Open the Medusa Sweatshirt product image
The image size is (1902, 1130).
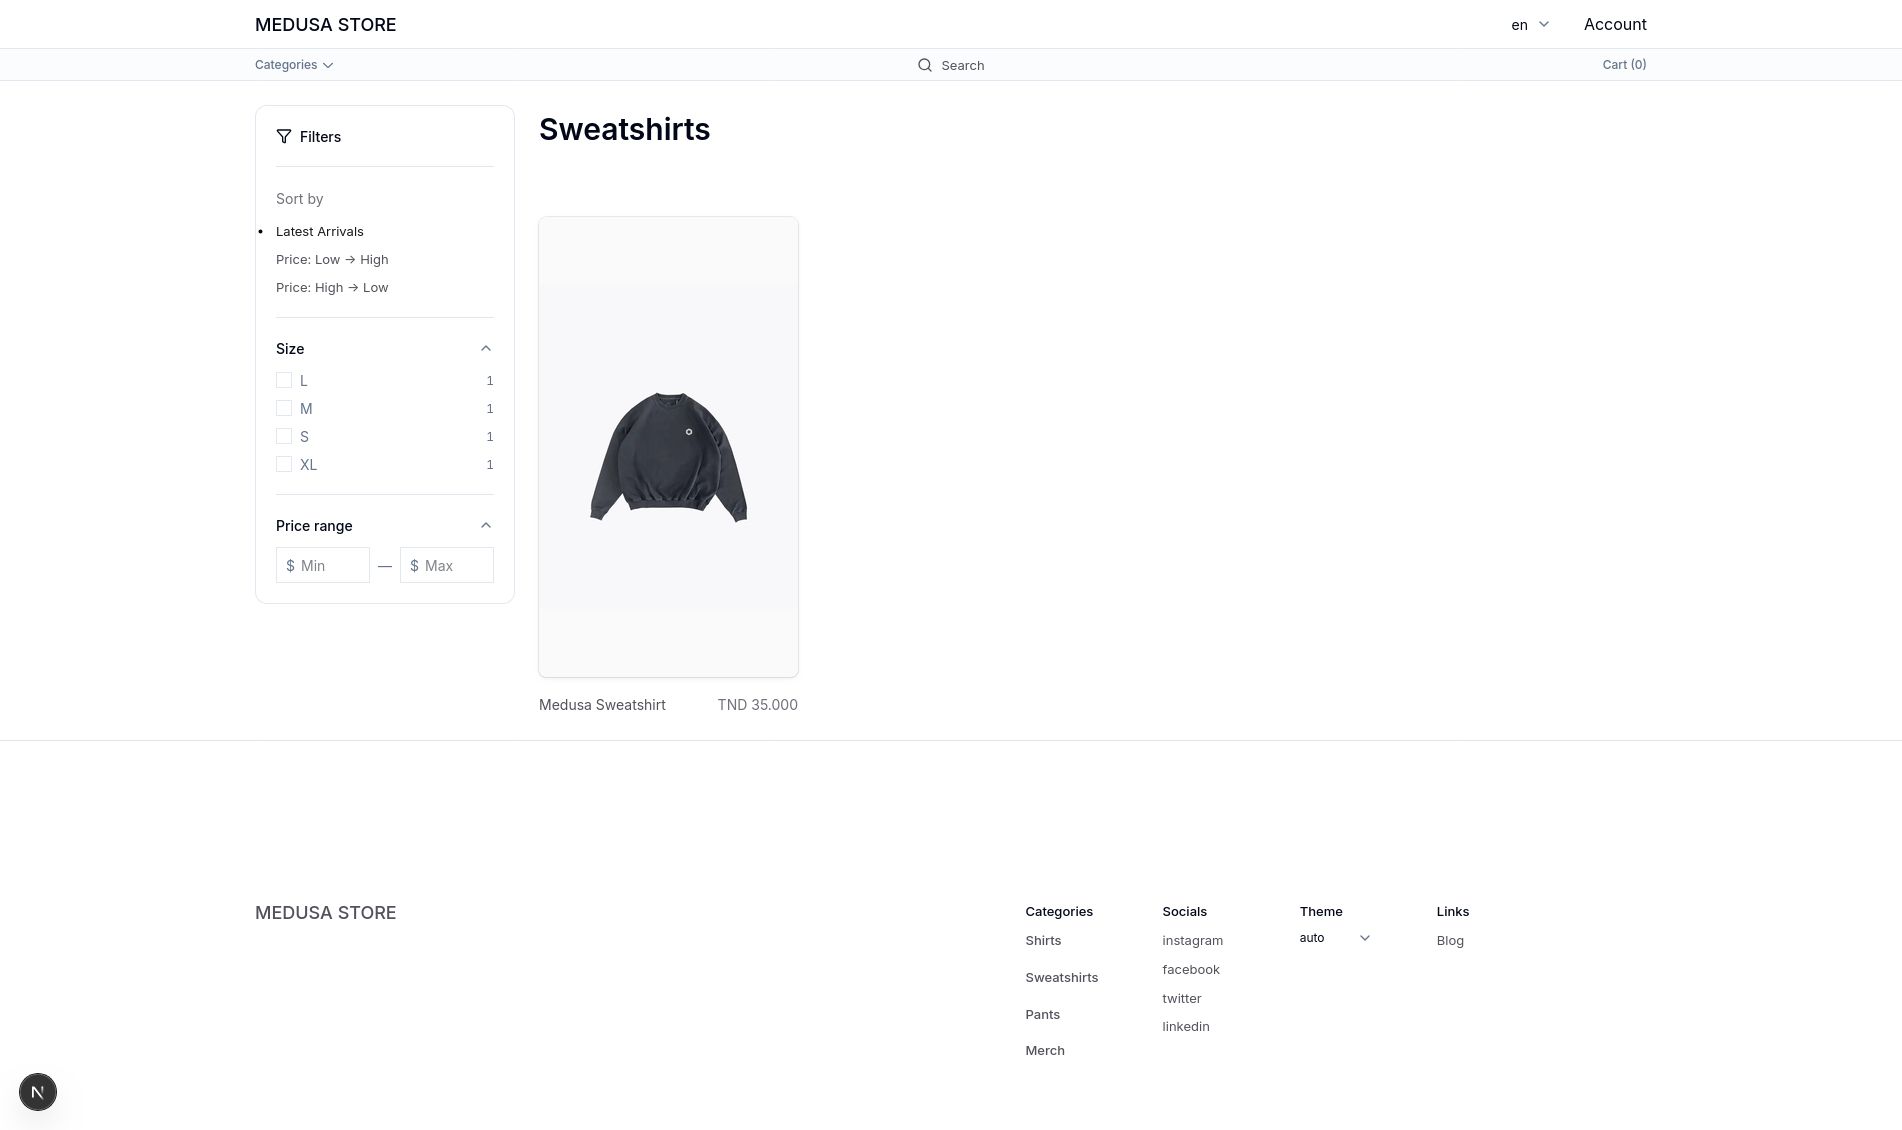(668, 446)
